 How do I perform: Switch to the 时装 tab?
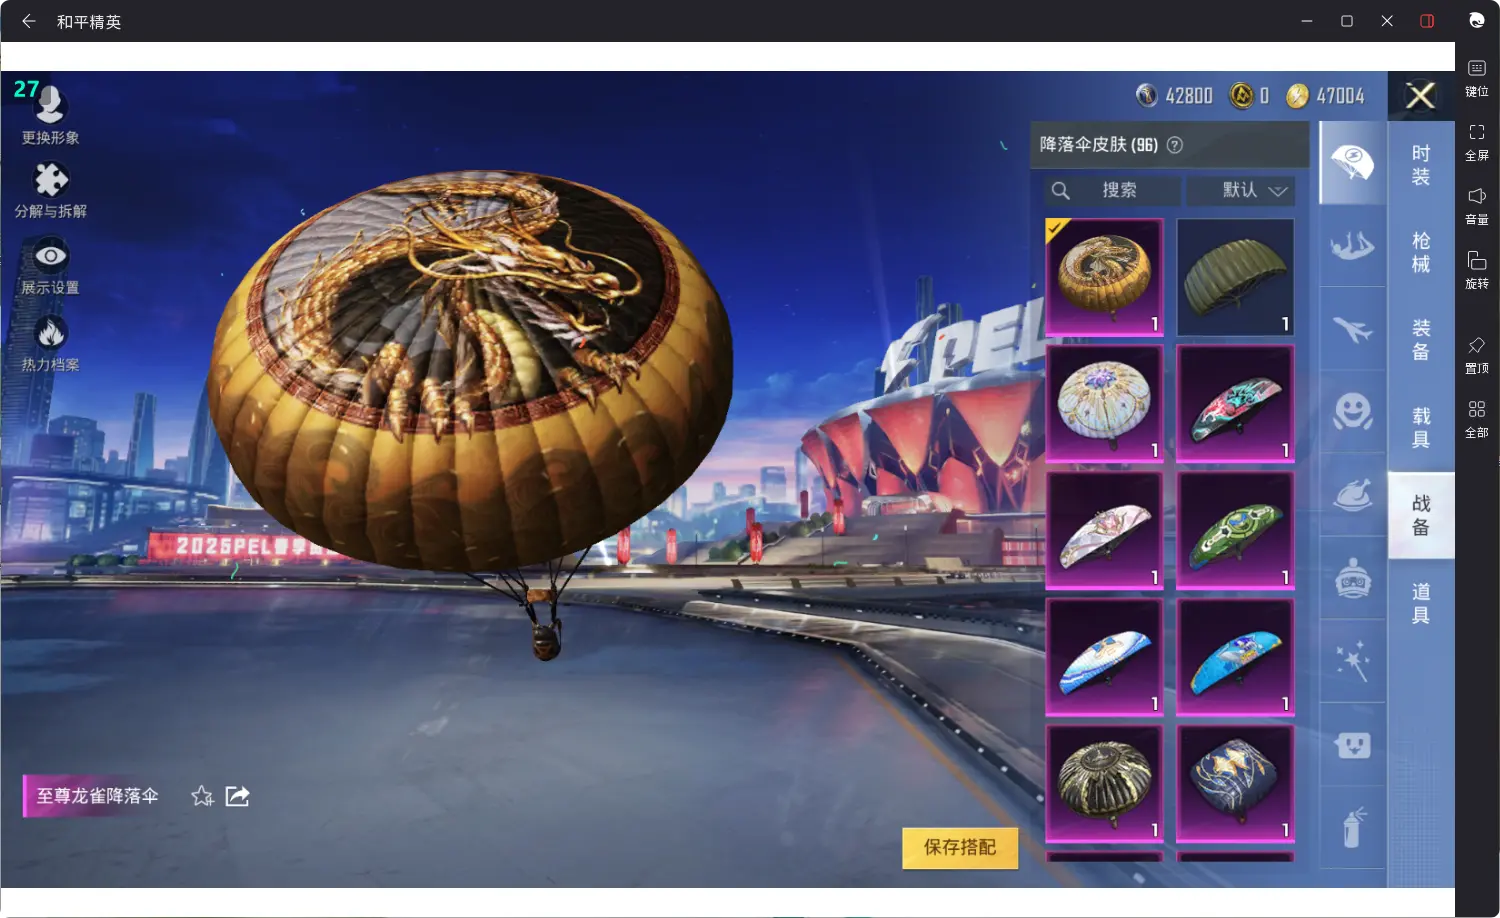click(x=1421, y=165)
